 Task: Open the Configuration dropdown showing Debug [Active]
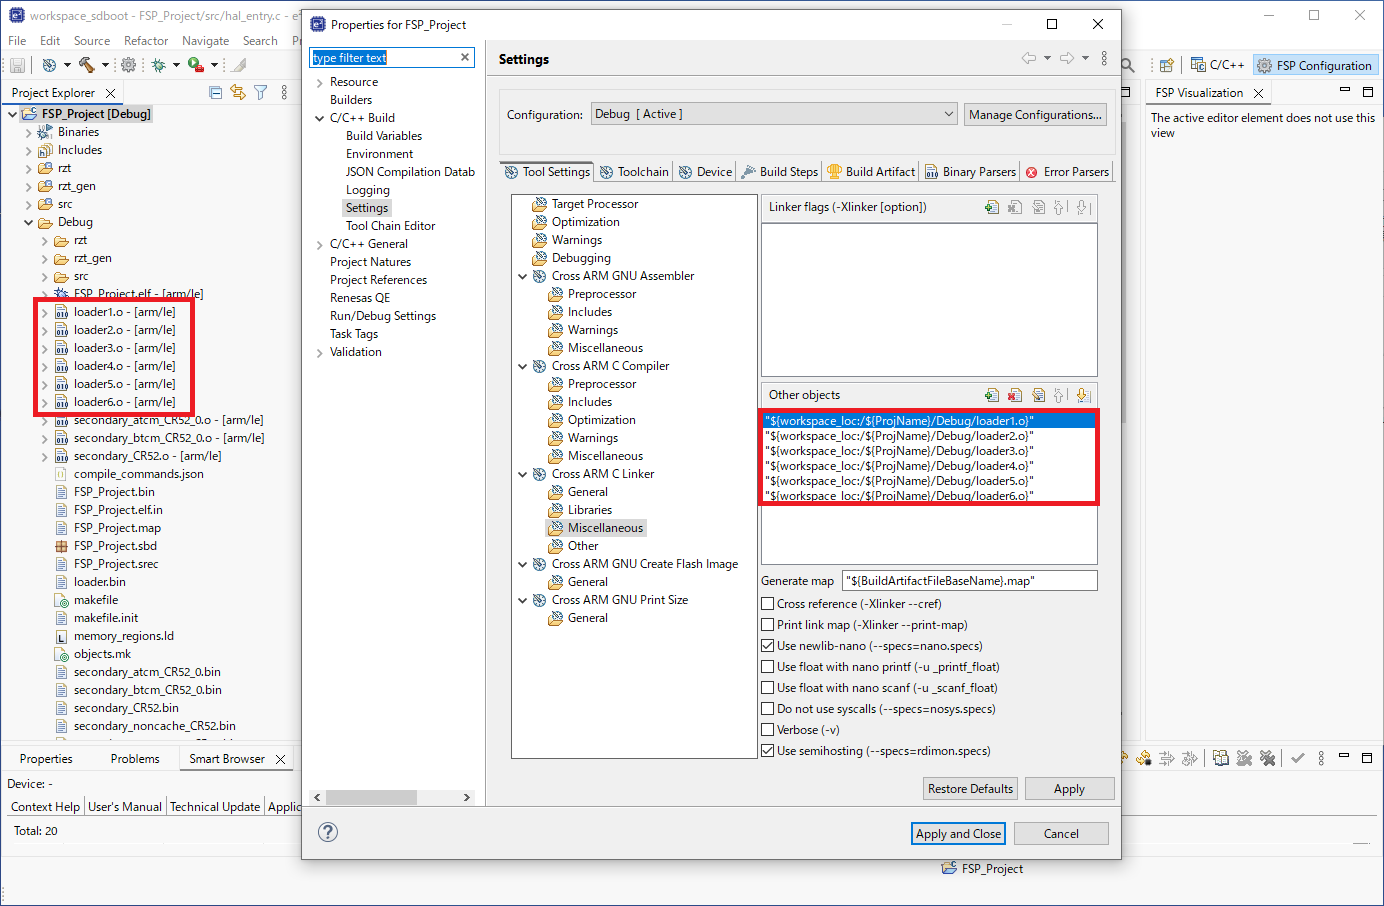(x=947, y=114)
